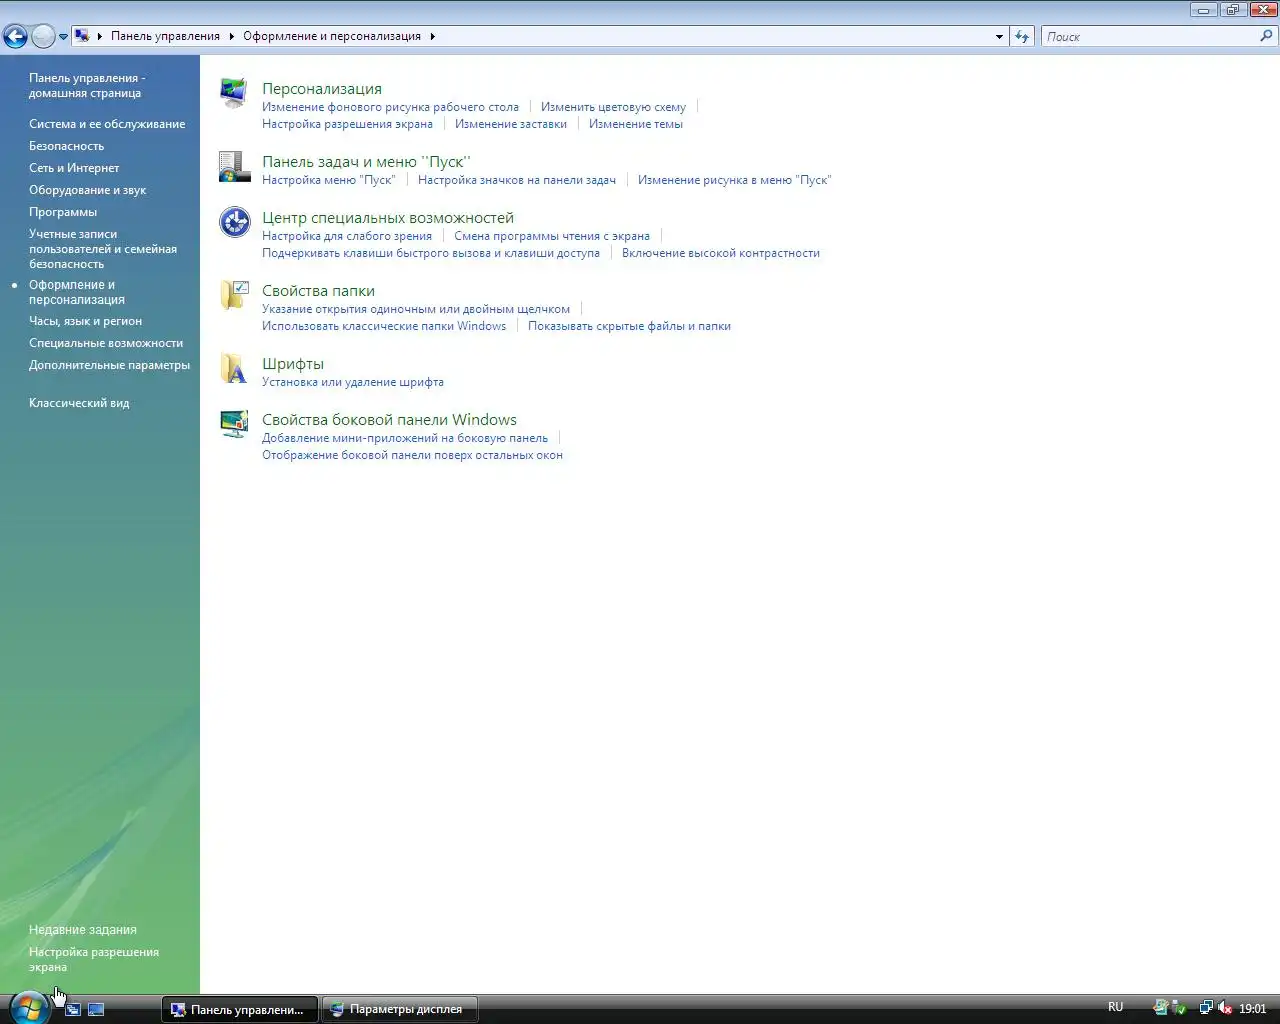Click Настройка меню "Пуск" link
The width and height of the screenshot is (1280, 1024).
tap(329, 180)
